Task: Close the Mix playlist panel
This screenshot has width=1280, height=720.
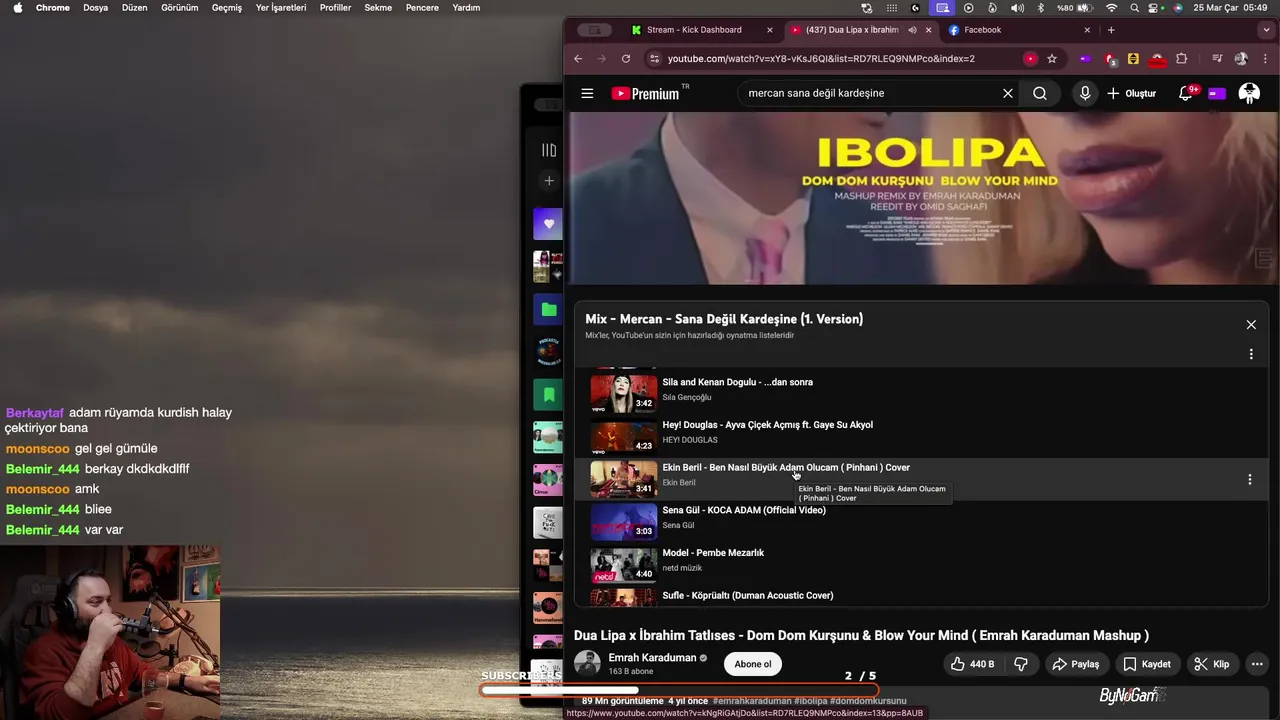Action: pyautogui.click(x=1251, y=325)
